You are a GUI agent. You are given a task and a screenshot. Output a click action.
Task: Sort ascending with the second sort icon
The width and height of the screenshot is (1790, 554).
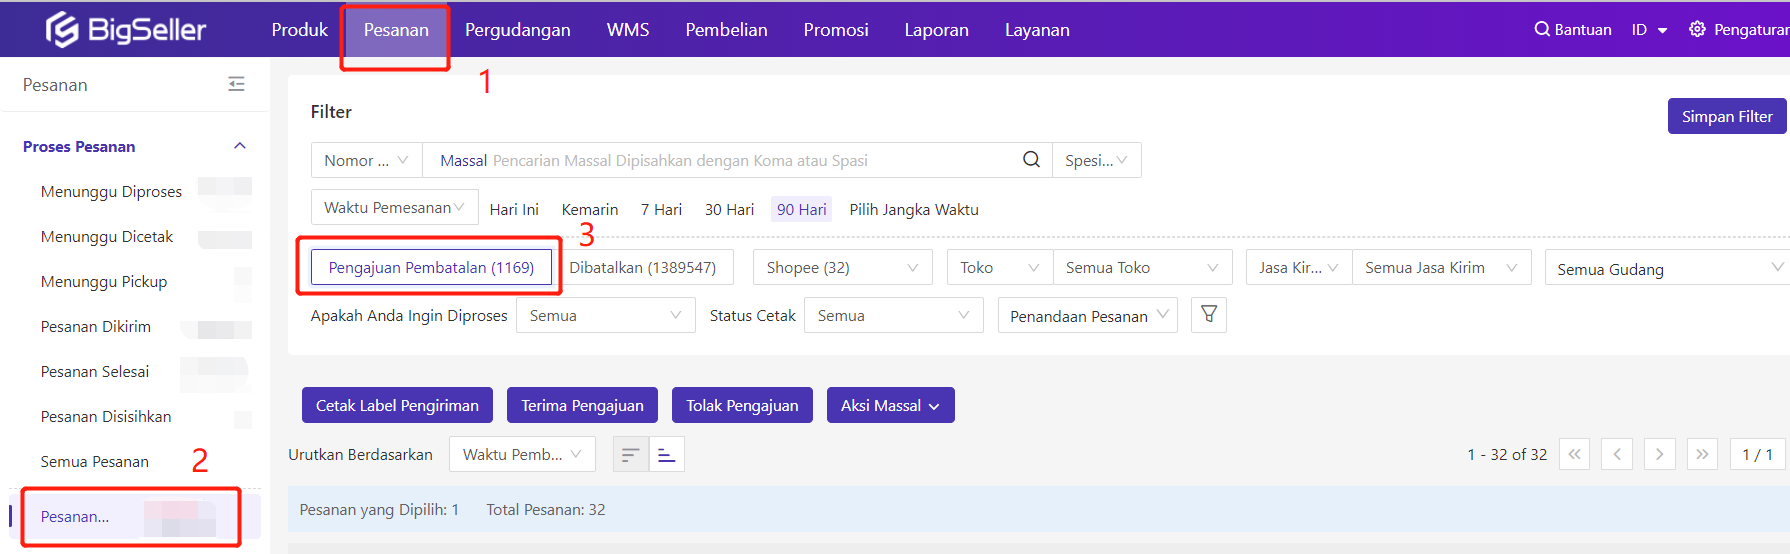pyautogui.click(x=666, y=455)
